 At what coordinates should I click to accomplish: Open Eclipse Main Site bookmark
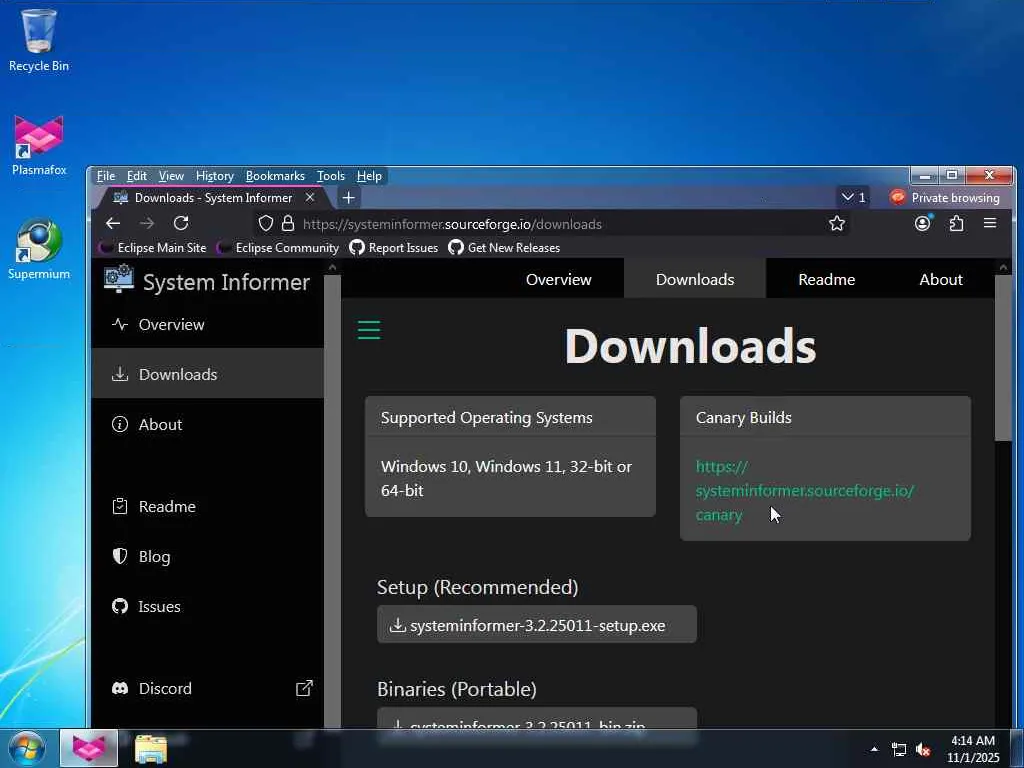click(153, 248)
